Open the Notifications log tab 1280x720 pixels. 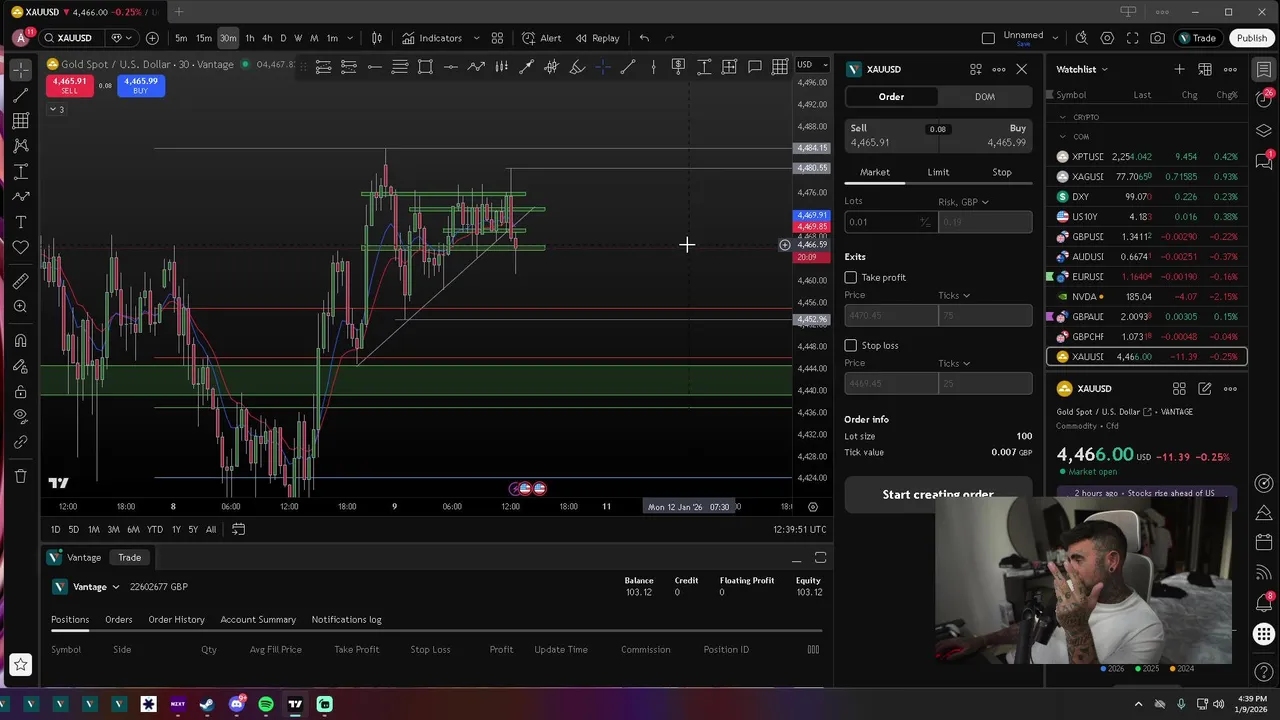point(346,620)
